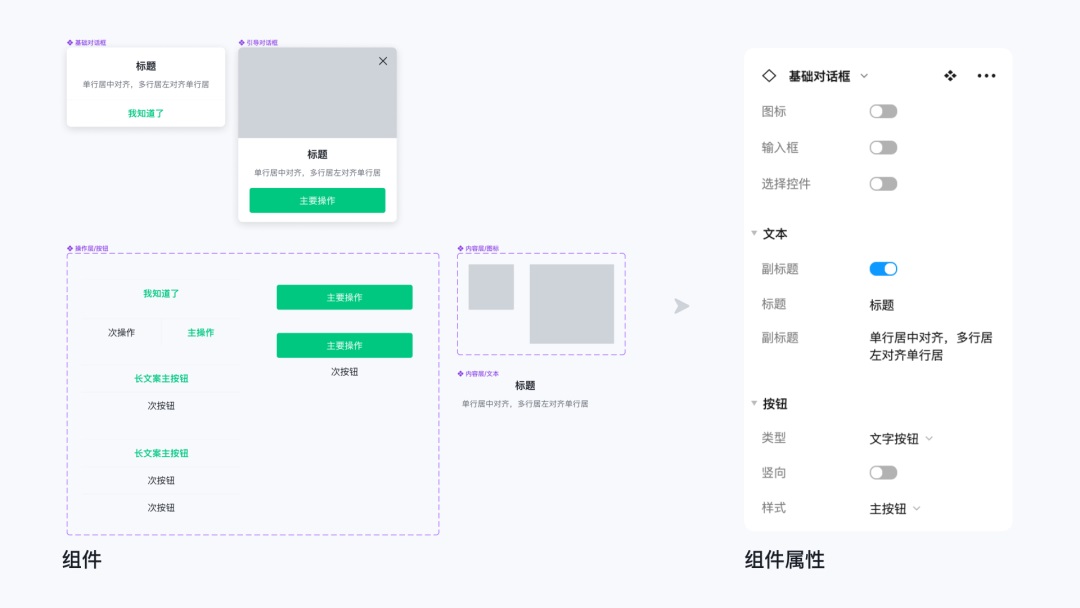Image resolution: width=1080 pixels, height=608 pixels.
Task: Click the purple component icon next to 内容层/图标 label
Action: point(460,249)
